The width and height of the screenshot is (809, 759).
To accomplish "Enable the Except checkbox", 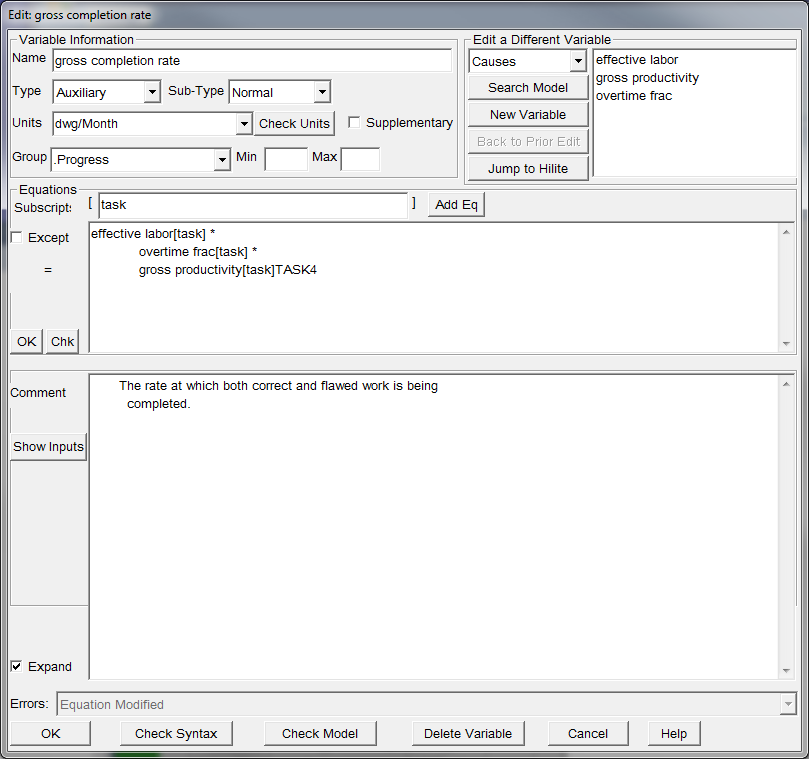I will (16, 238).
